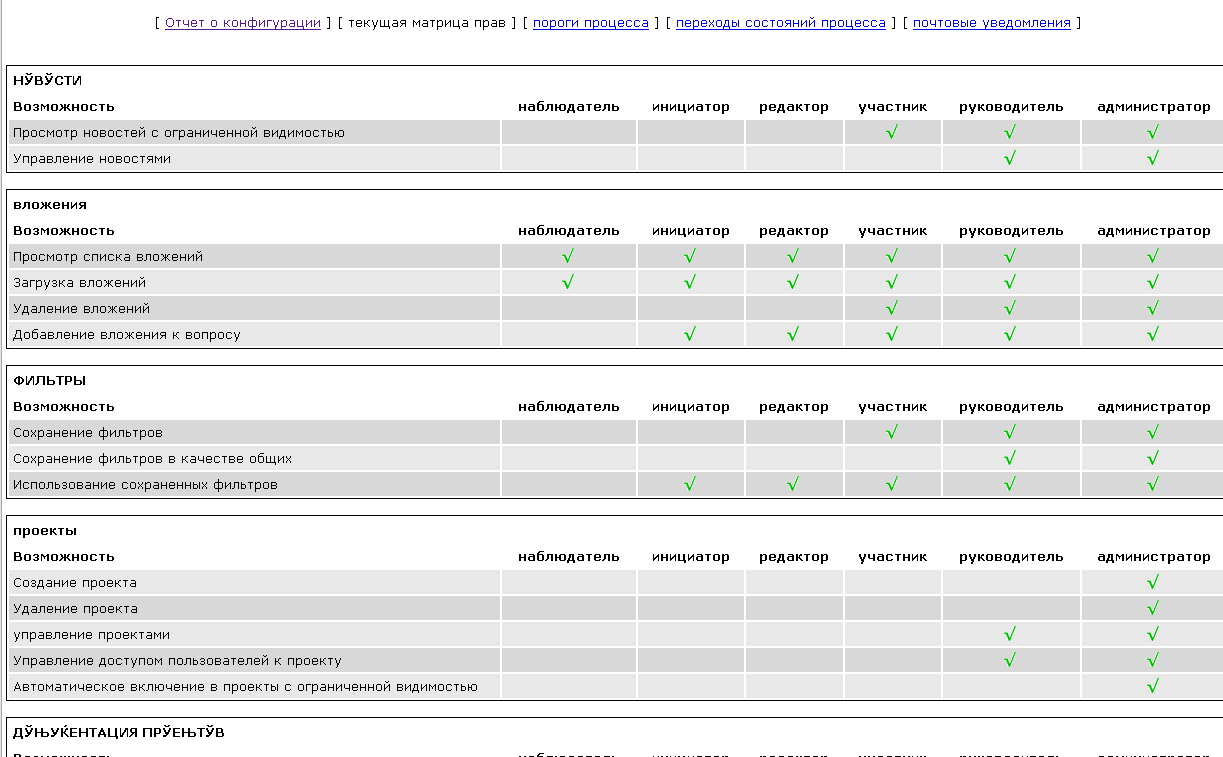Click the проекты section heading
Viewport: 1223px width, 757px height.
click(x=45, y=530)
